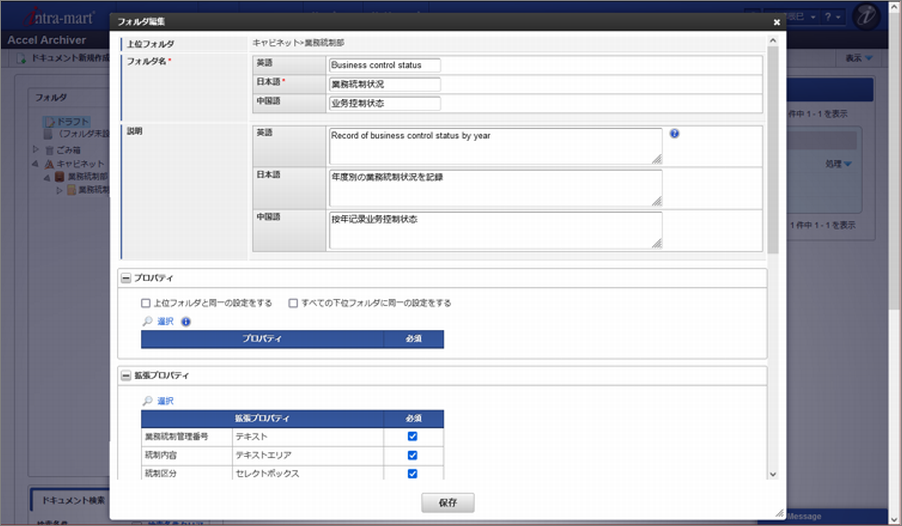This screenshot has width=902, height=526.
Task: Click round avatar icon in header
Action: pyautogui.click(x=866, y=16)
